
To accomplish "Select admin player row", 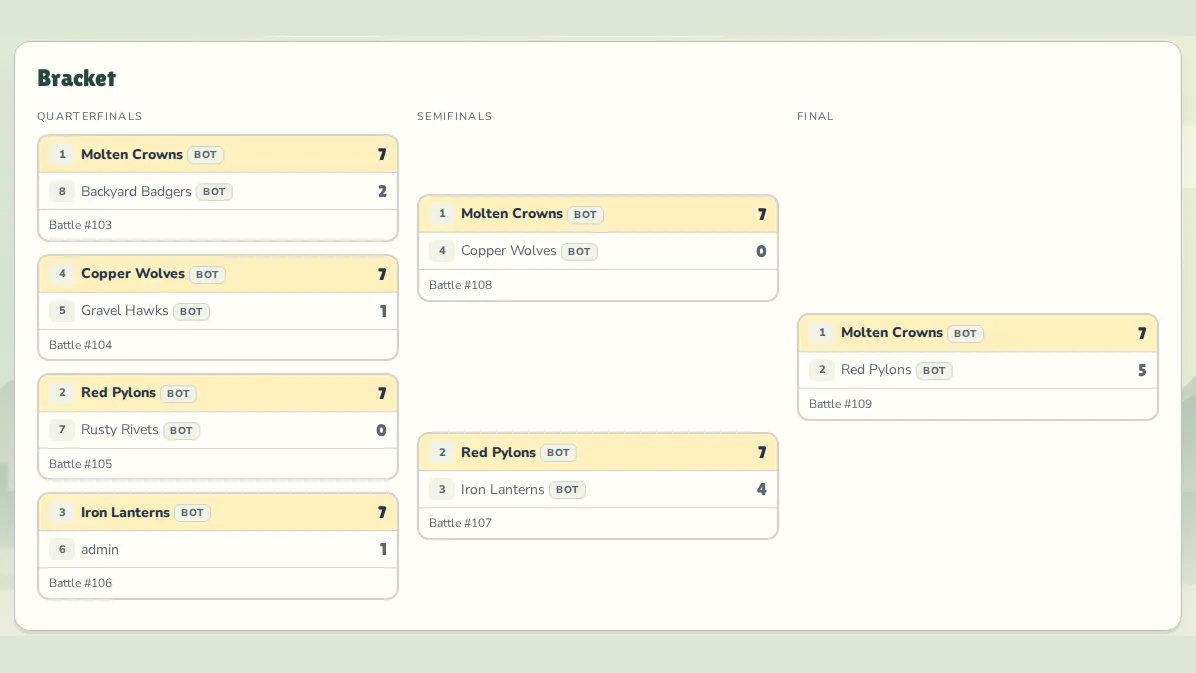I will click(217, 549).
